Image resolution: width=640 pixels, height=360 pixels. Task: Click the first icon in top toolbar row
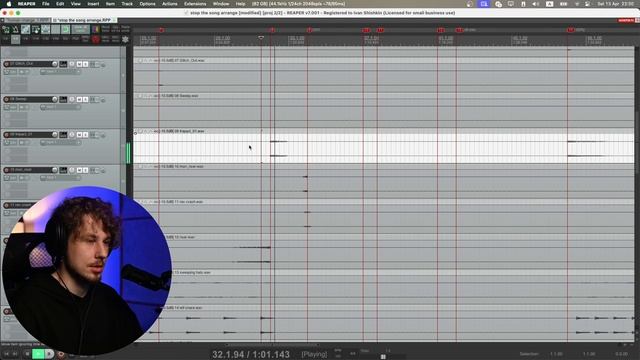(x=6, y=29)
